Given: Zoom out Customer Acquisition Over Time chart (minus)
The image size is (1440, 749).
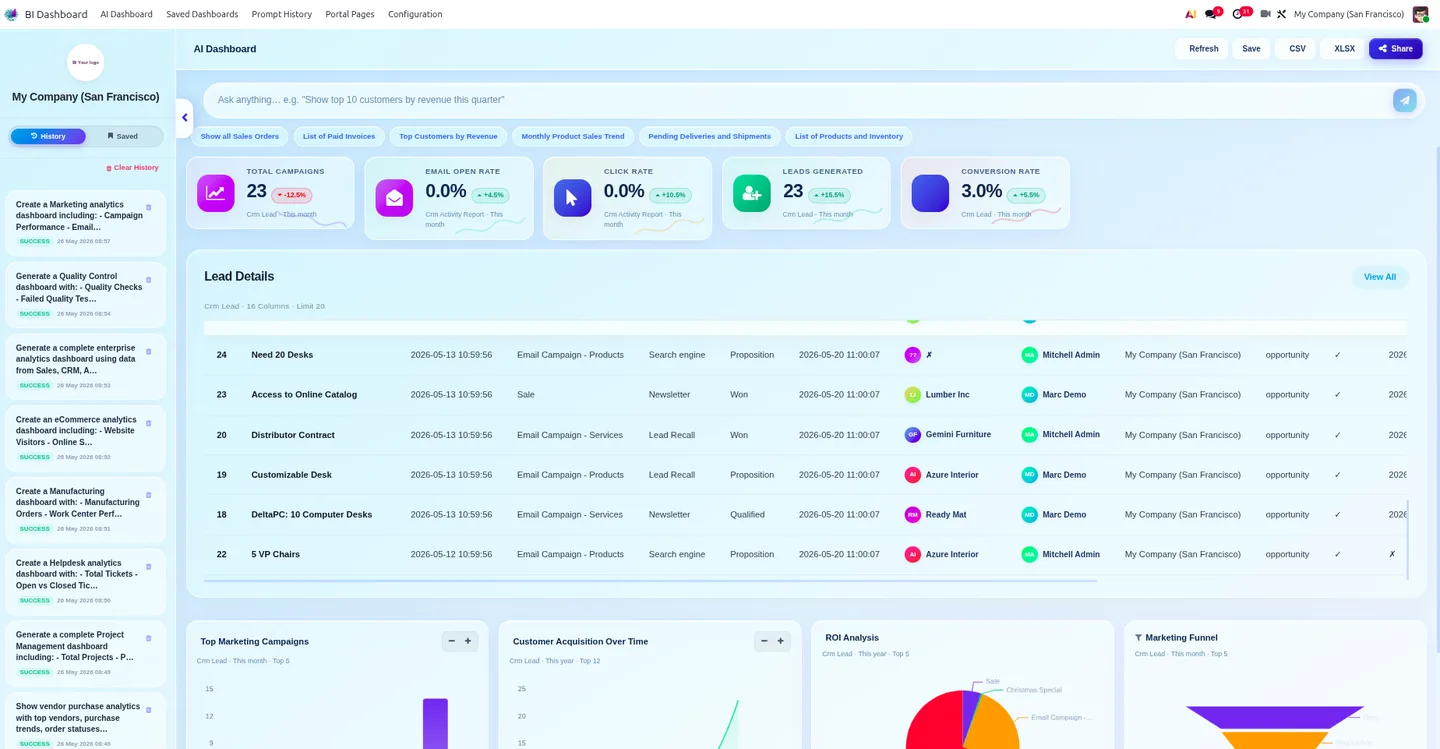Looking at the screenshot, I should 764,641.
